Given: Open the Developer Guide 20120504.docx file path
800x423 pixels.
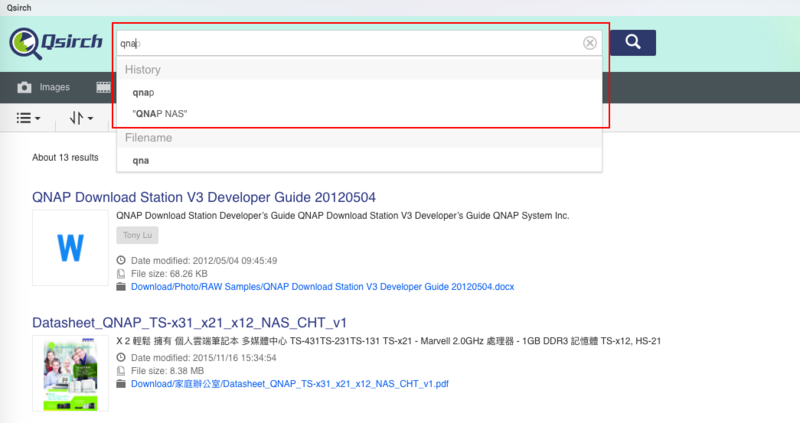Looking at the screenshot, I should [x=322, y=287].
